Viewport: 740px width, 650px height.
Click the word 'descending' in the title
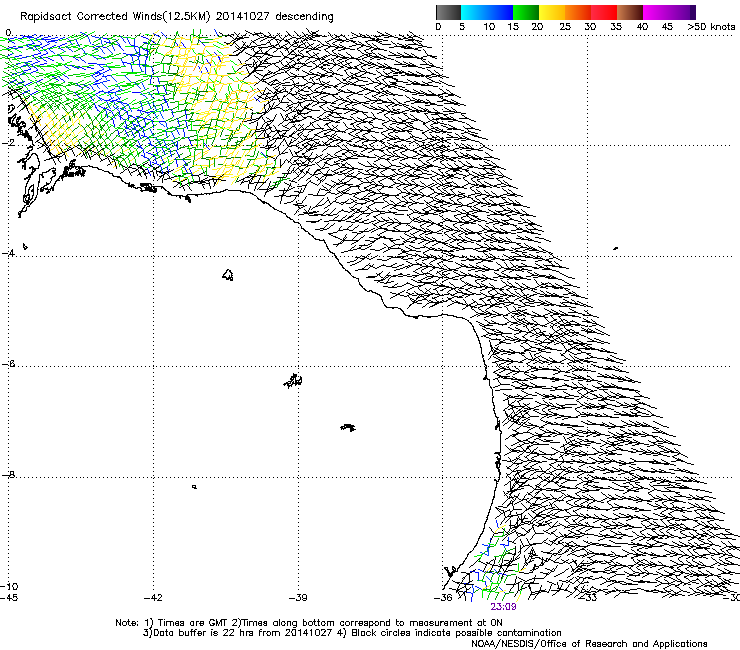tap(304, 17)
